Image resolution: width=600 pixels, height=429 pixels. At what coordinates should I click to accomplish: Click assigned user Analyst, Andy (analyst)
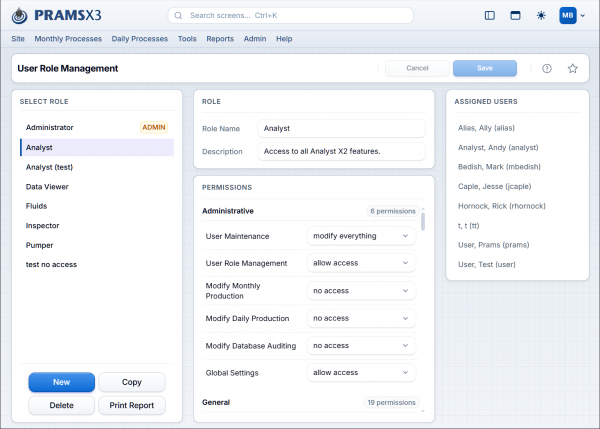point(498,147)
